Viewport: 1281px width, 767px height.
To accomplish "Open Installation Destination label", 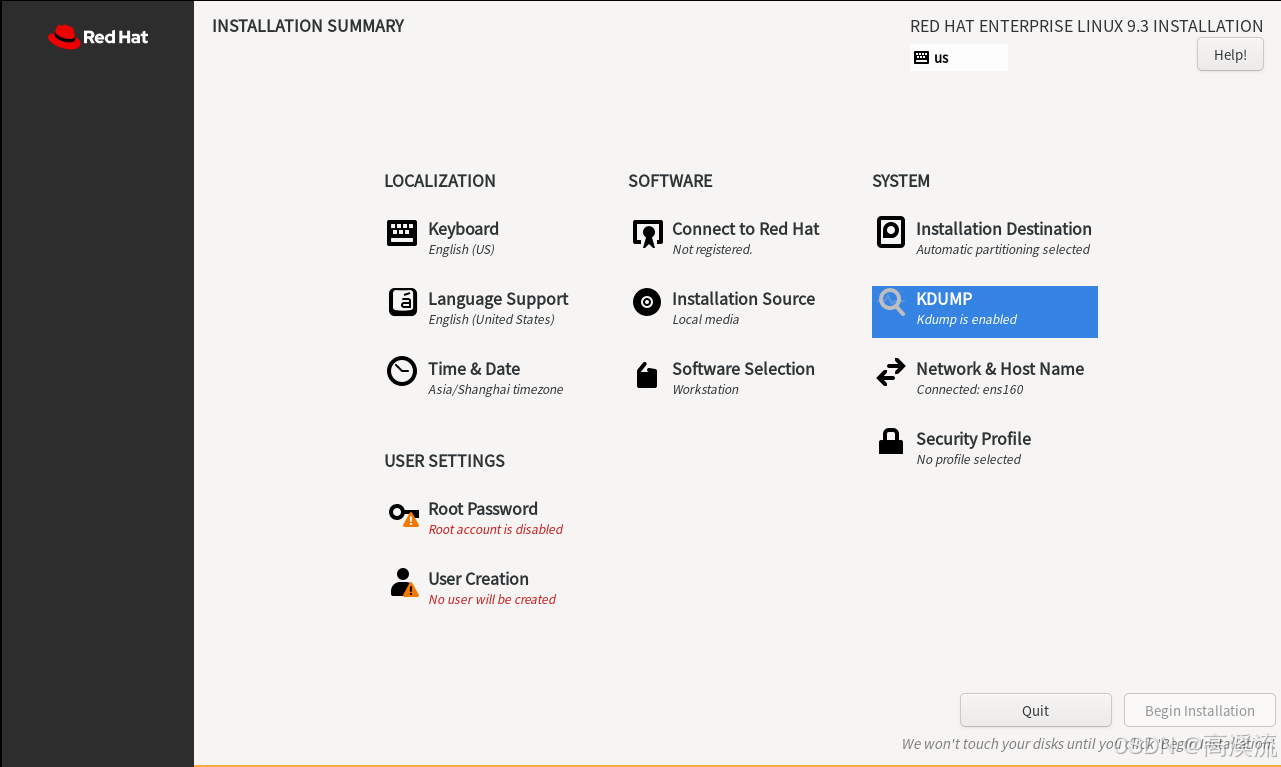I will point(1004,229).
